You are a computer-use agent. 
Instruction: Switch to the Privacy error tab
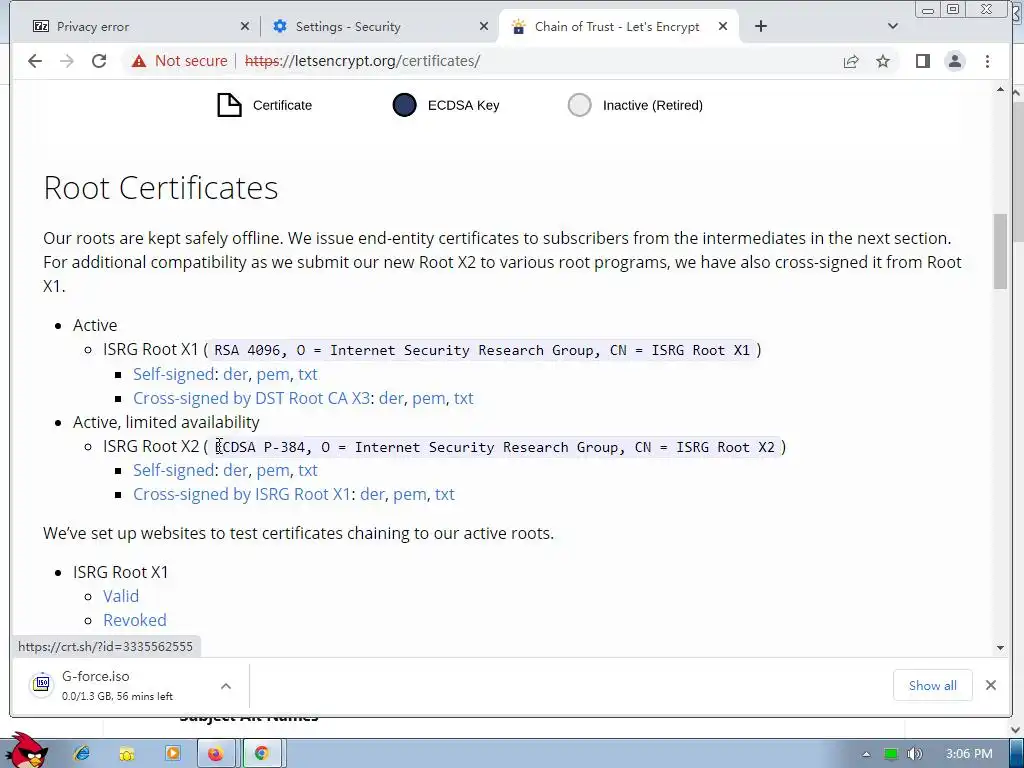click(x=140, y=27)
